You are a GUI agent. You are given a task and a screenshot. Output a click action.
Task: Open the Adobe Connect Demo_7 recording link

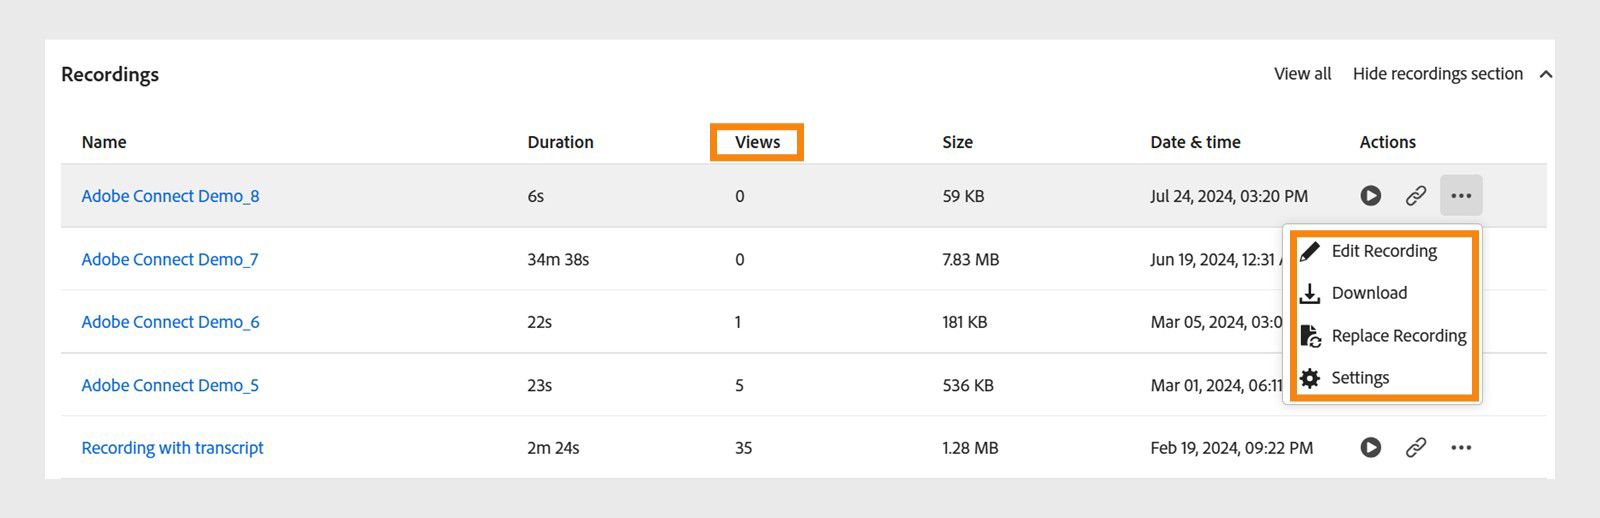(170, 260)
